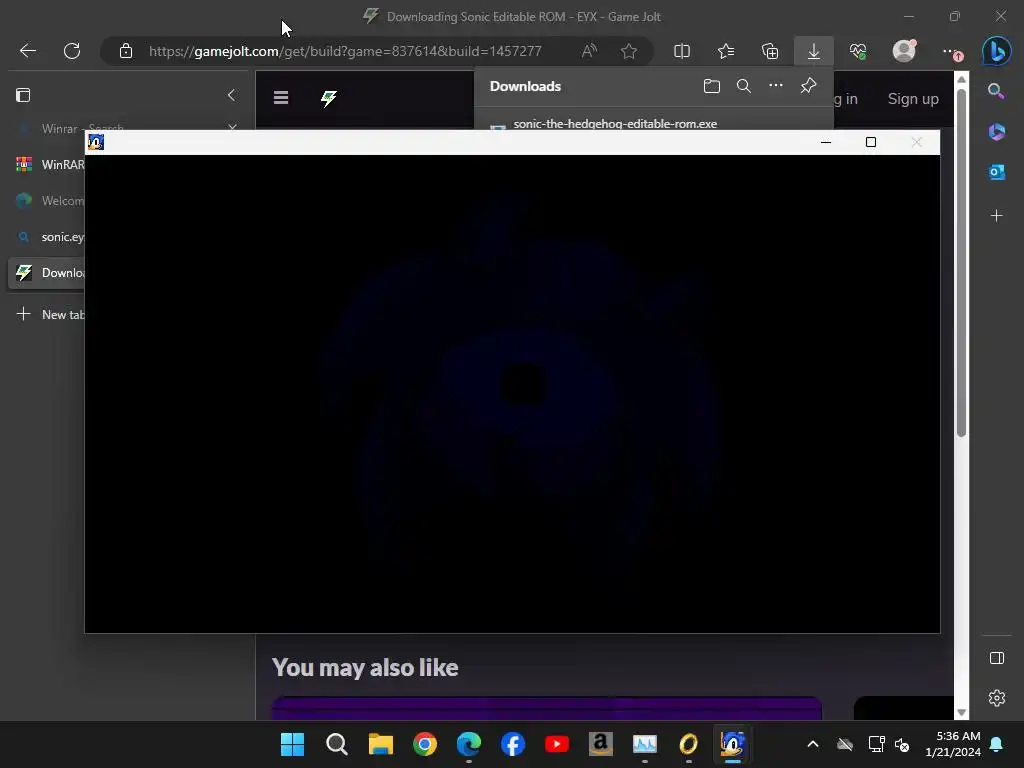Open the Sonic game window icon menu

coord(96,142)
